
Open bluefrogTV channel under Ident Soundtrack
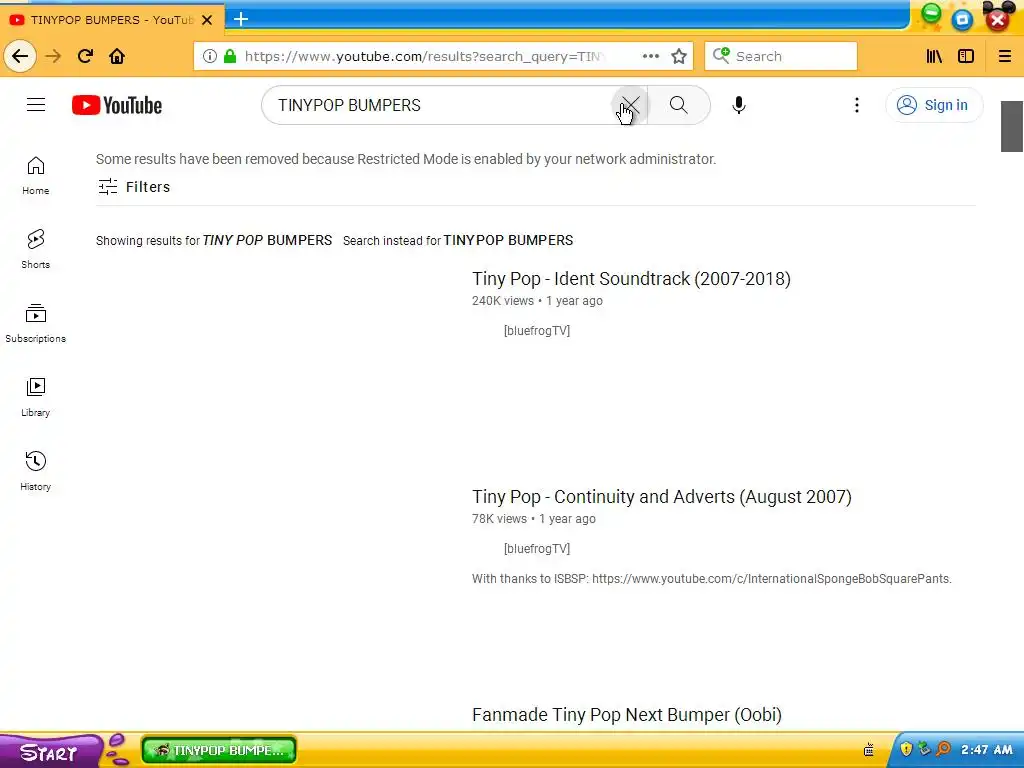(x=537, y=330)
